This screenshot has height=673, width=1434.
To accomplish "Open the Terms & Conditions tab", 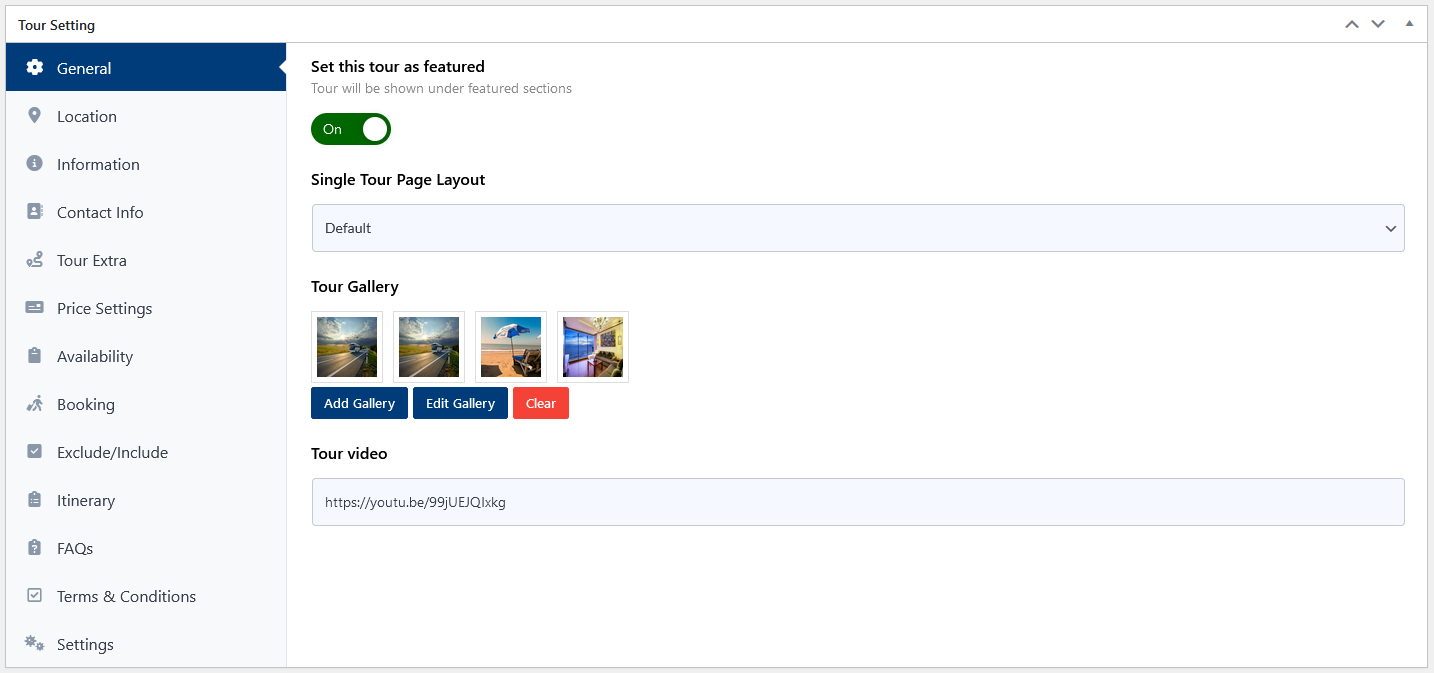I will 126,596.
